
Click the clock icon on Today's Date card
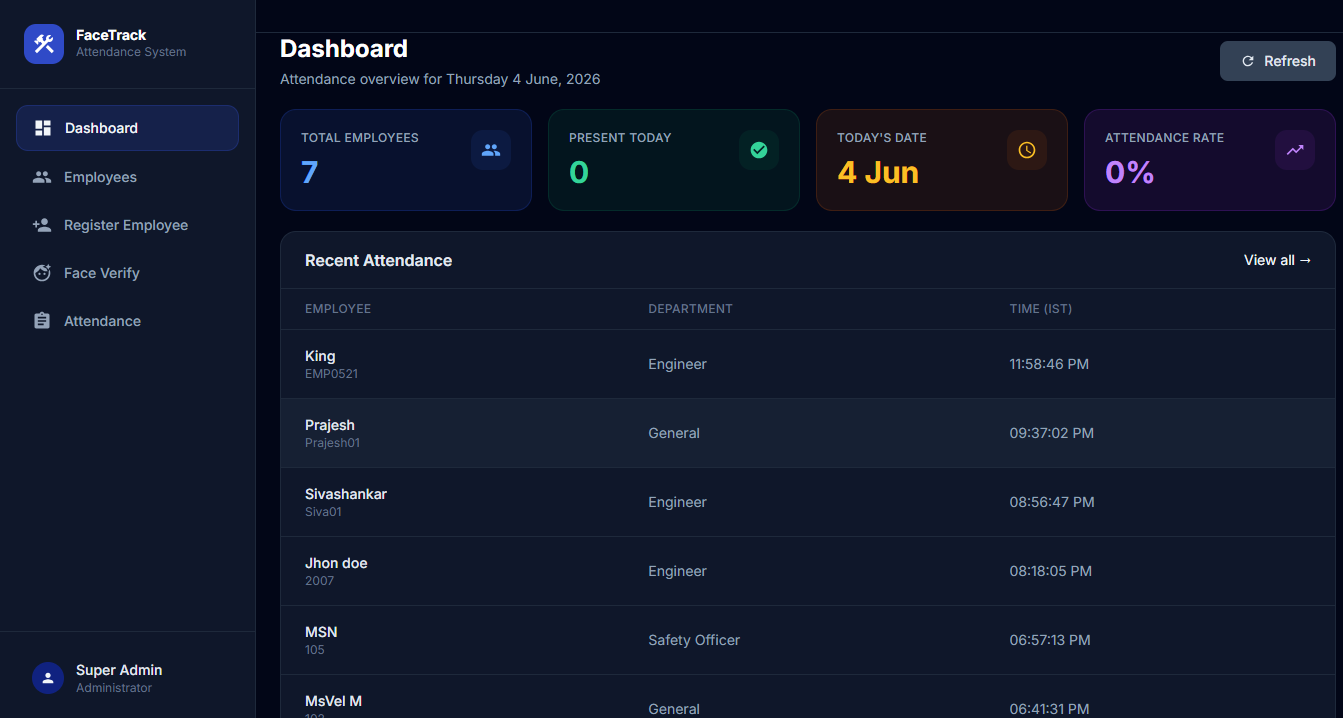pos(1027,150)
